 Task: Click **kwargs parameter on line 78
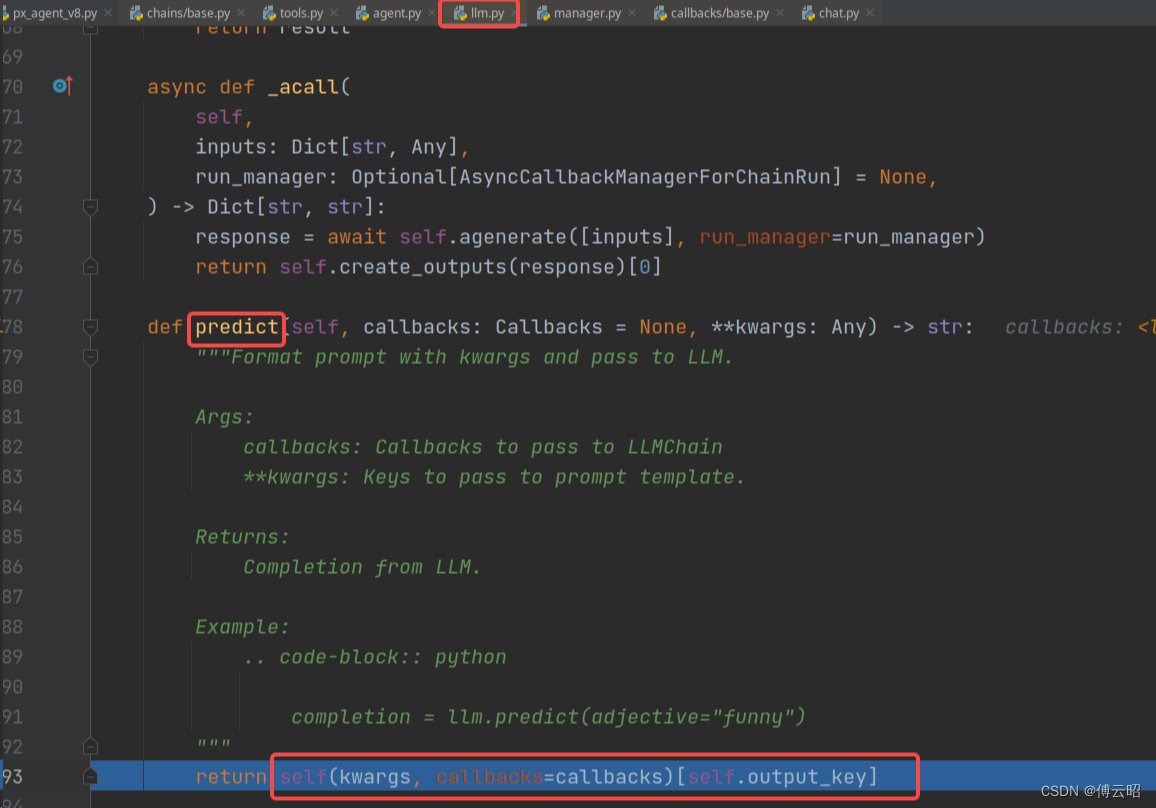pos(759,327)
